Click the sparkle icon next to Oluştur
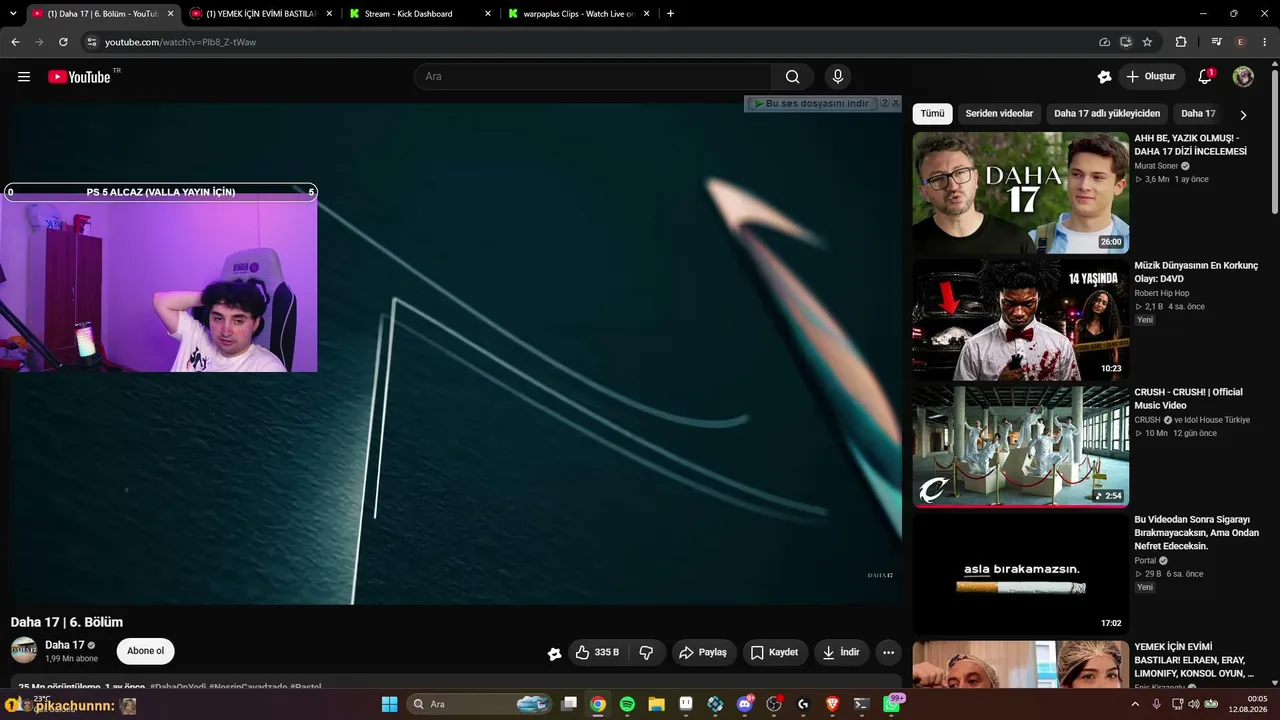The height and width of the screenshot is (720, 1280). pyautogui.click(x=1104, y=77)
